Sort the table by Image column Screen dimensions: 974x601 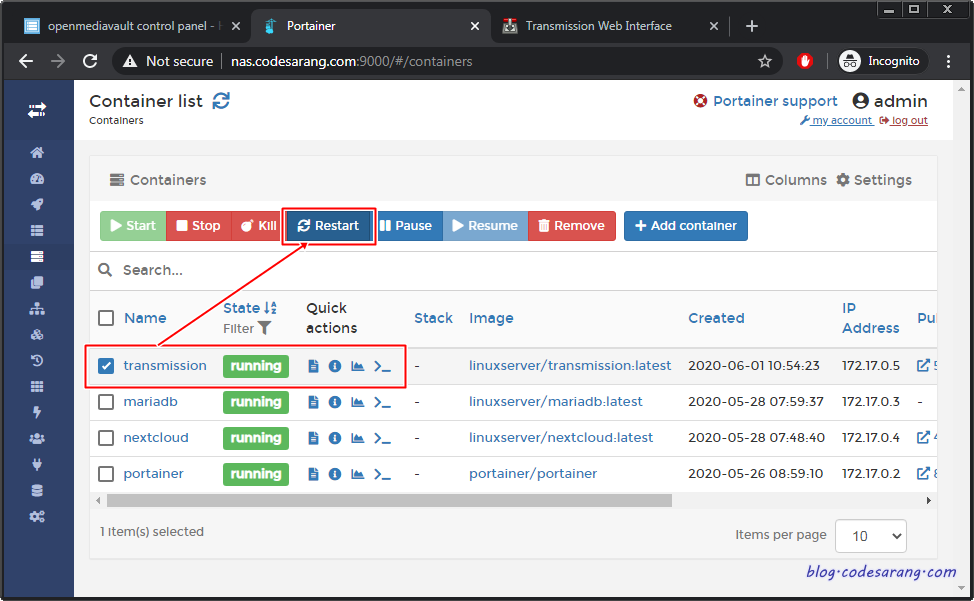491,318
